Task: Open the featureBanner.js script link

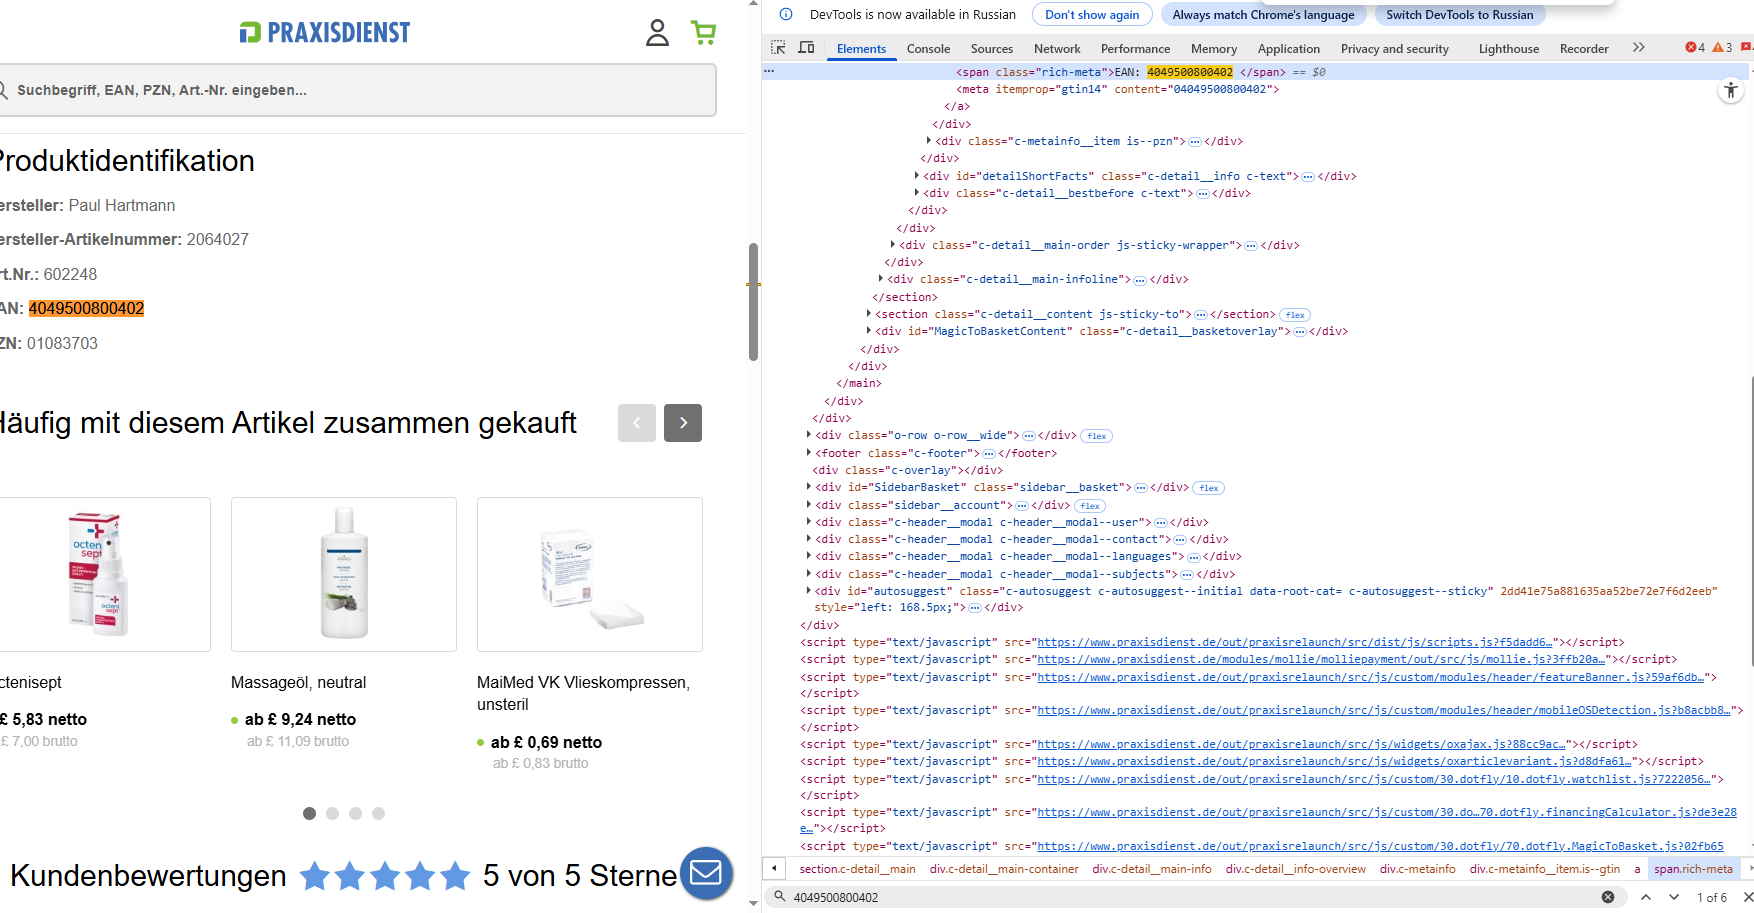Action: click(x=1372, y=677)
